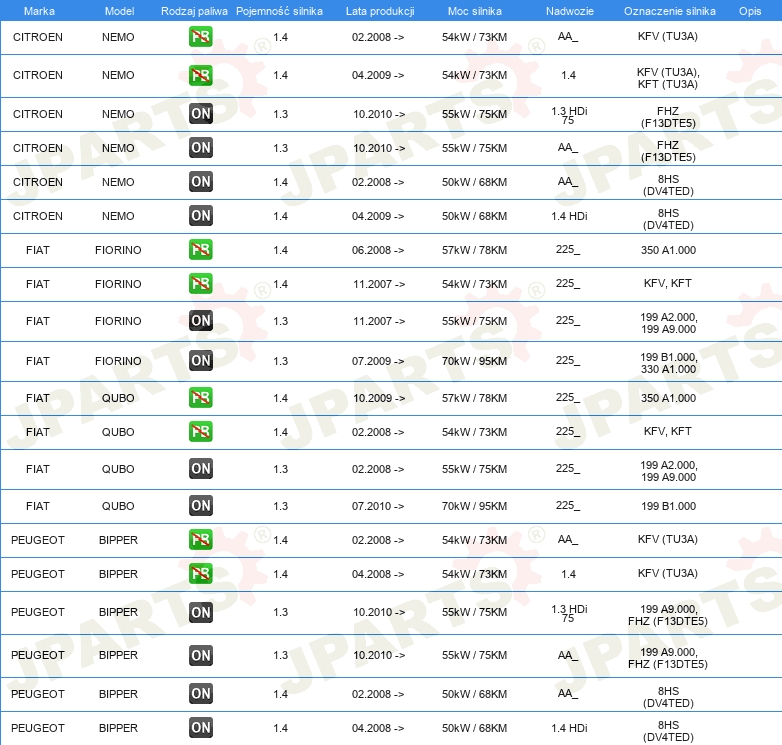Click the 'Opis' column header

[750, 11]
